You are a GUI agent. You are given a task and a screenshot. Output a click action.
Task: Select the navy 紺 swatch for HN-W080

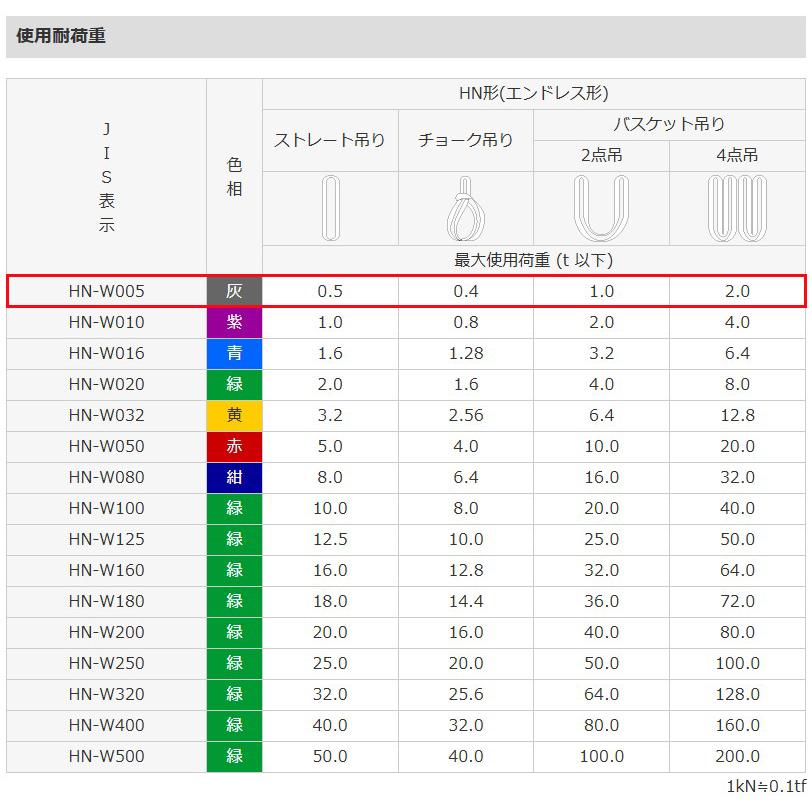coord(234,477)
